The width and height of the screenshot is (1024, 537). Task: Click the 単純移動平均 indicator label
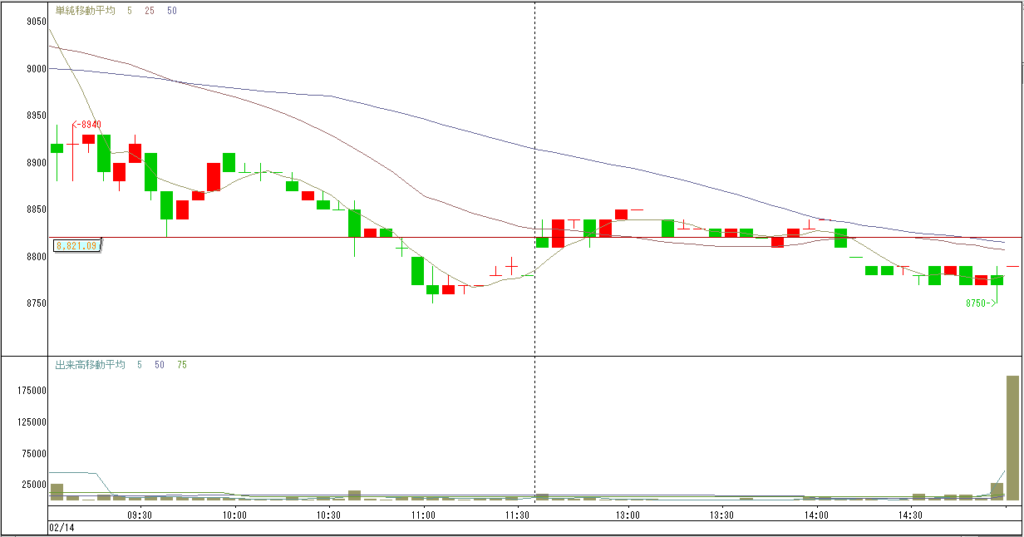[85, 10]
